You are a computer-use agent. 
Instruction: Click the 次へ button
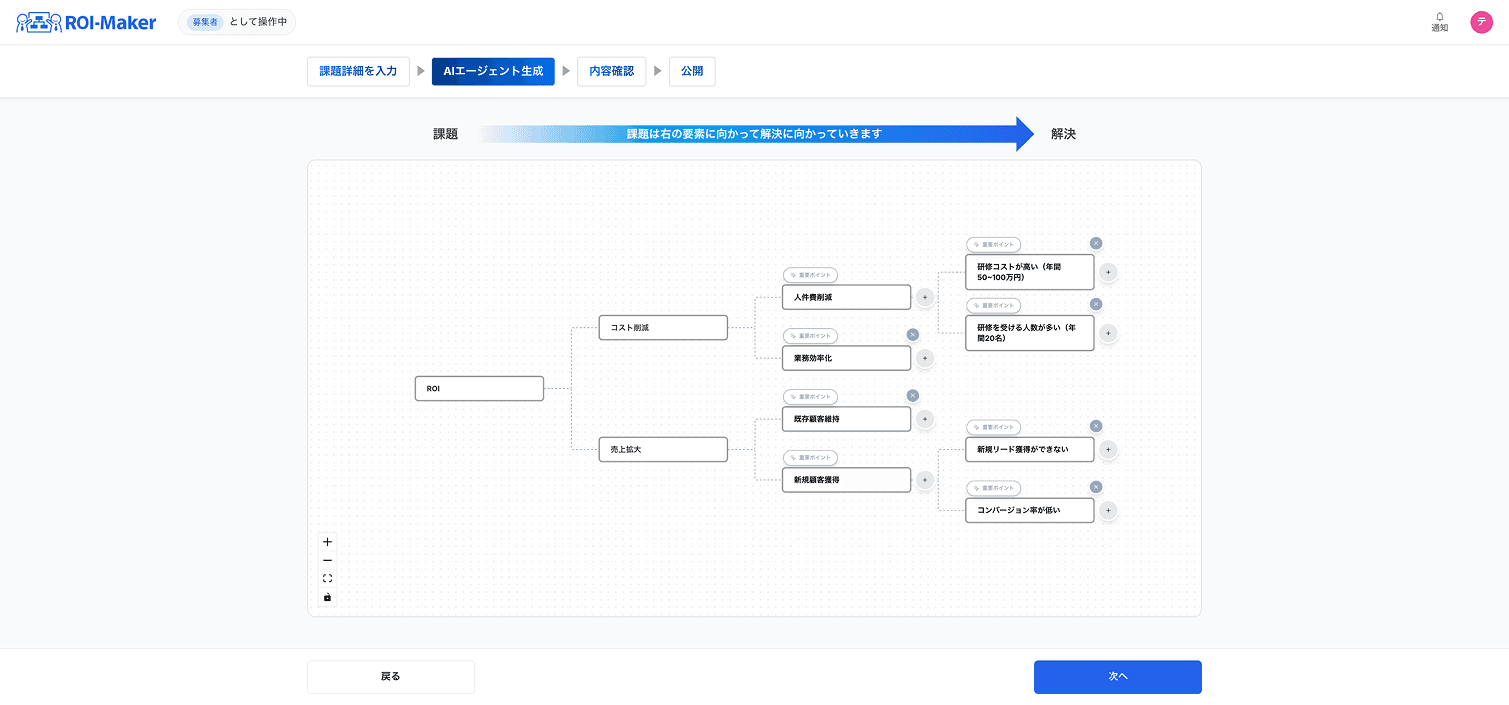(x=1117, y=677)
